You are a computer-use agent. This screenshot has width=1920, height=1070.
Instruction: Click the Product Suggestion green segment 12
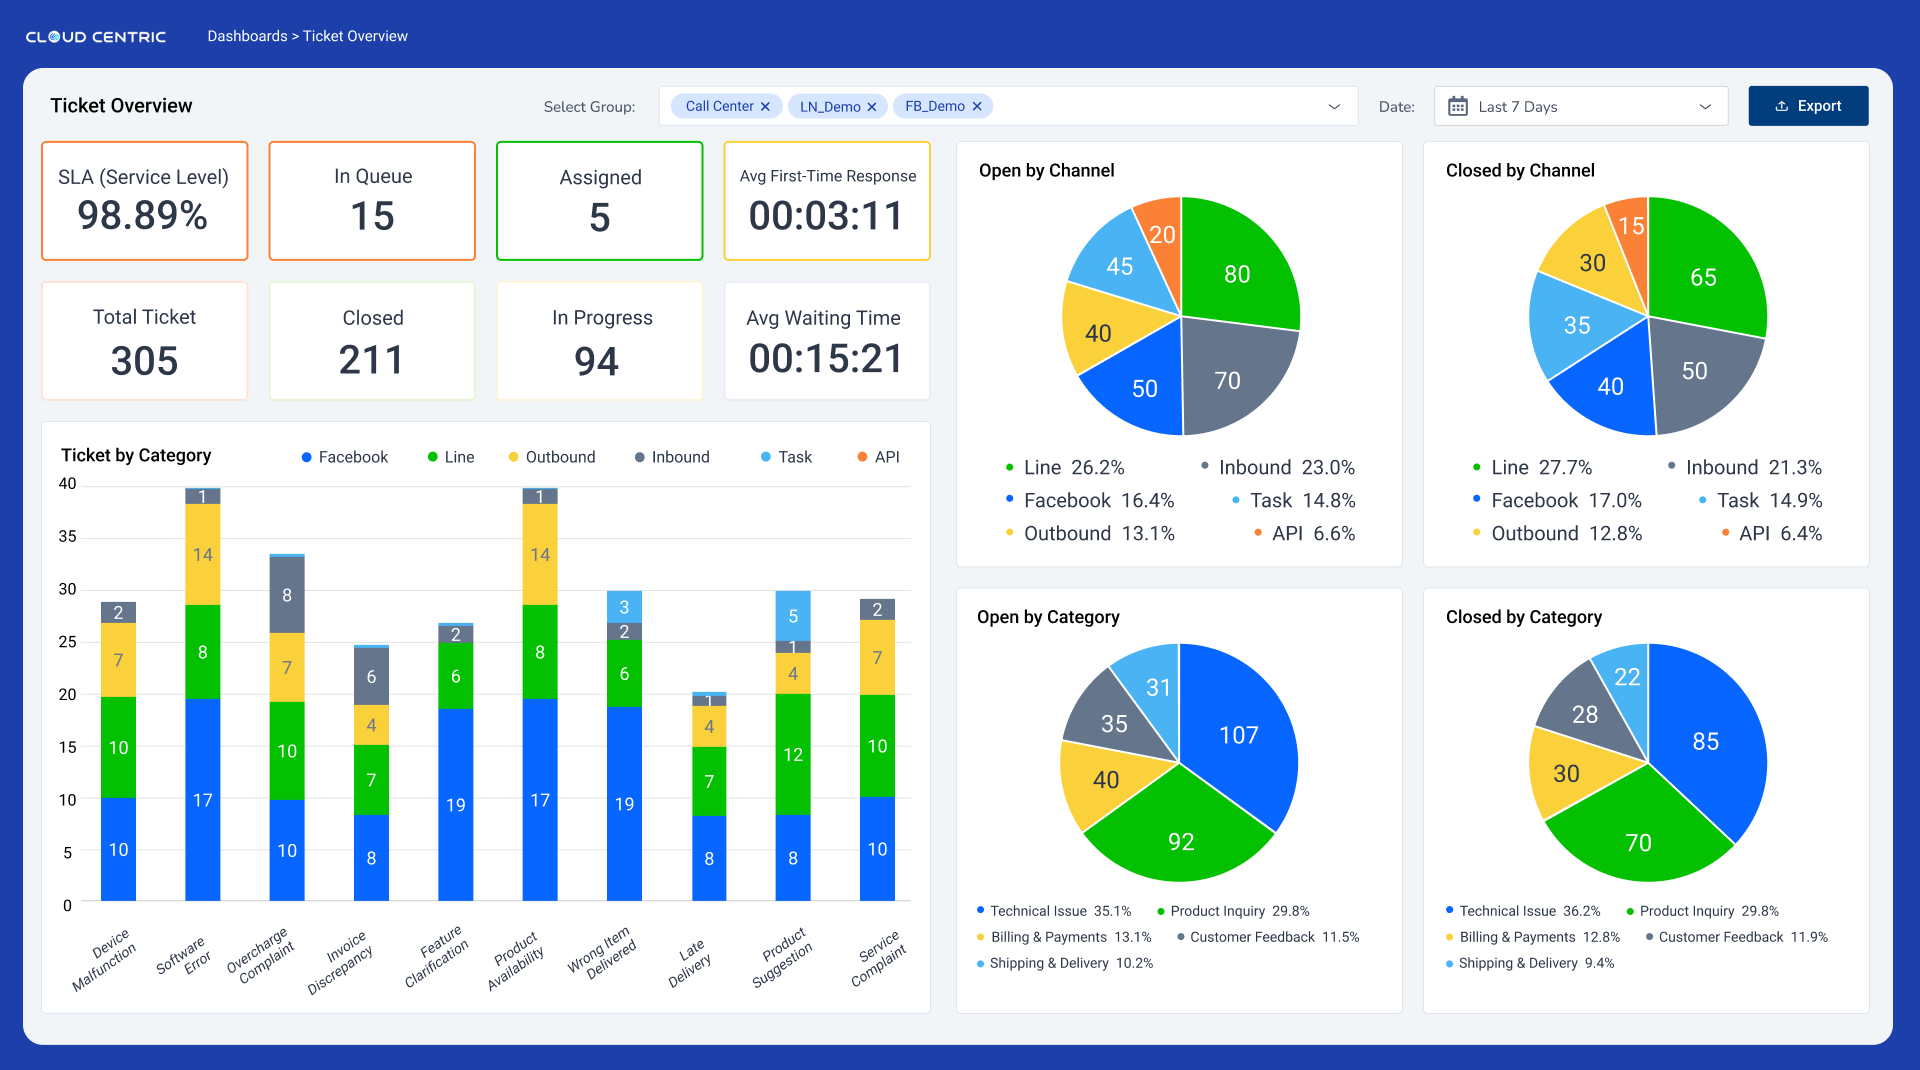[x=793, y=754]
